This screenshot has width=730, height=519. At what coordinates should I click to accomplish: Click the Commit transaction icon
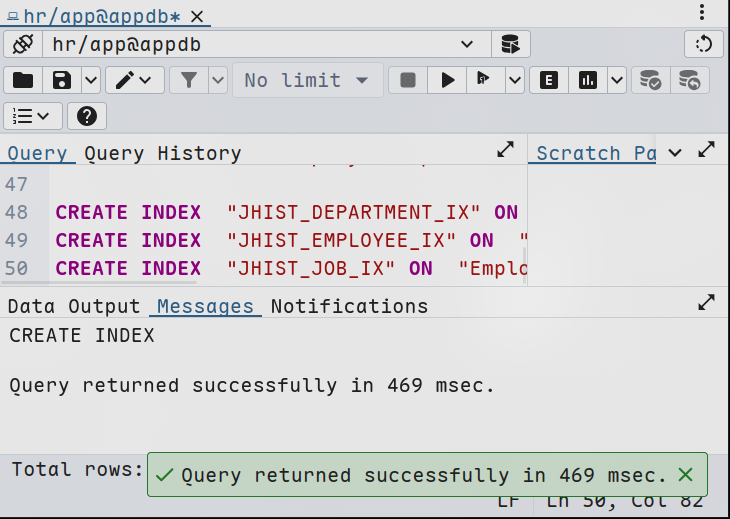pos(650,80)
